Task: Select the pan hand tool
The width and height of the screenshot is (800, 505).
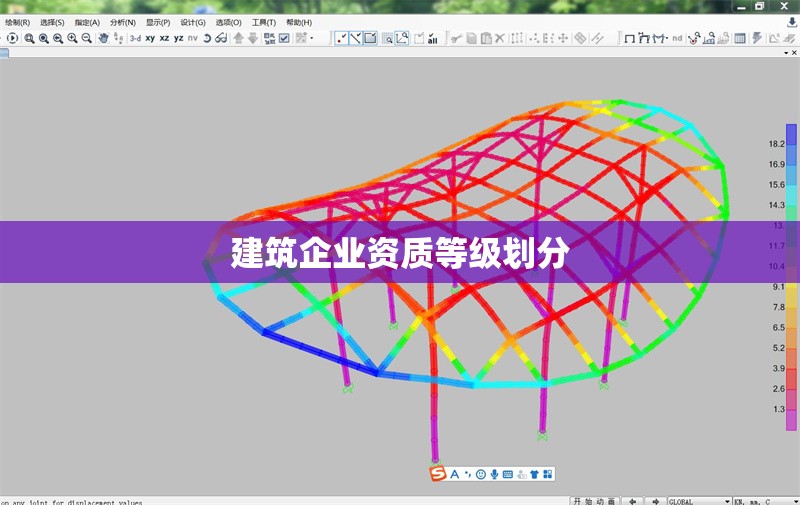Action: [104, 38]
